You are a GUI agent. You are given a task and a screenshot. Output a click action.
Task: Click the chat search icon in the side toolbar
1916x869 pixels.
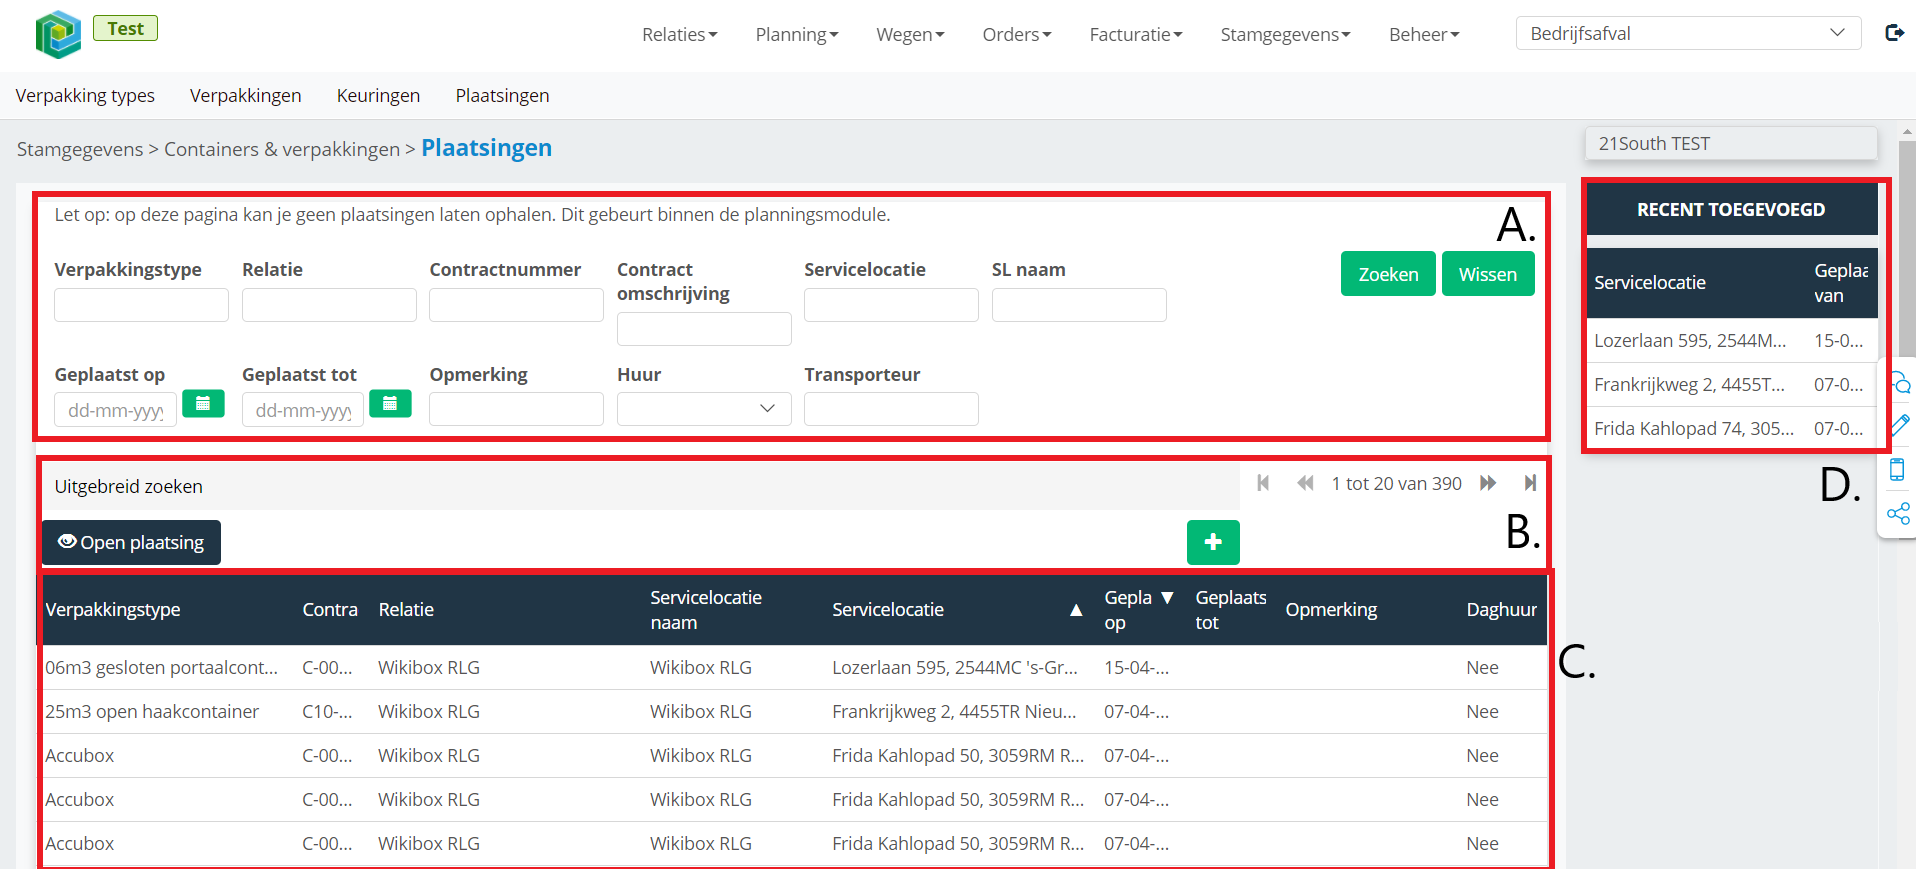(1899, 383)
